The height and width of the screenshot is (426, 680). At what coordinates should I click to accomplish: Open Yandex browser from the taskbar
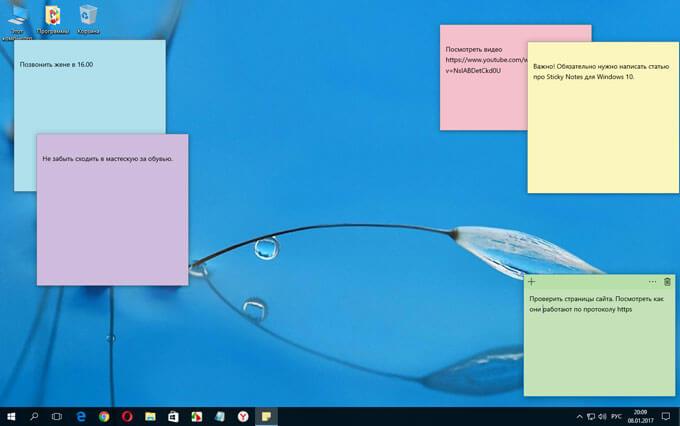click(x=243, y=416)
